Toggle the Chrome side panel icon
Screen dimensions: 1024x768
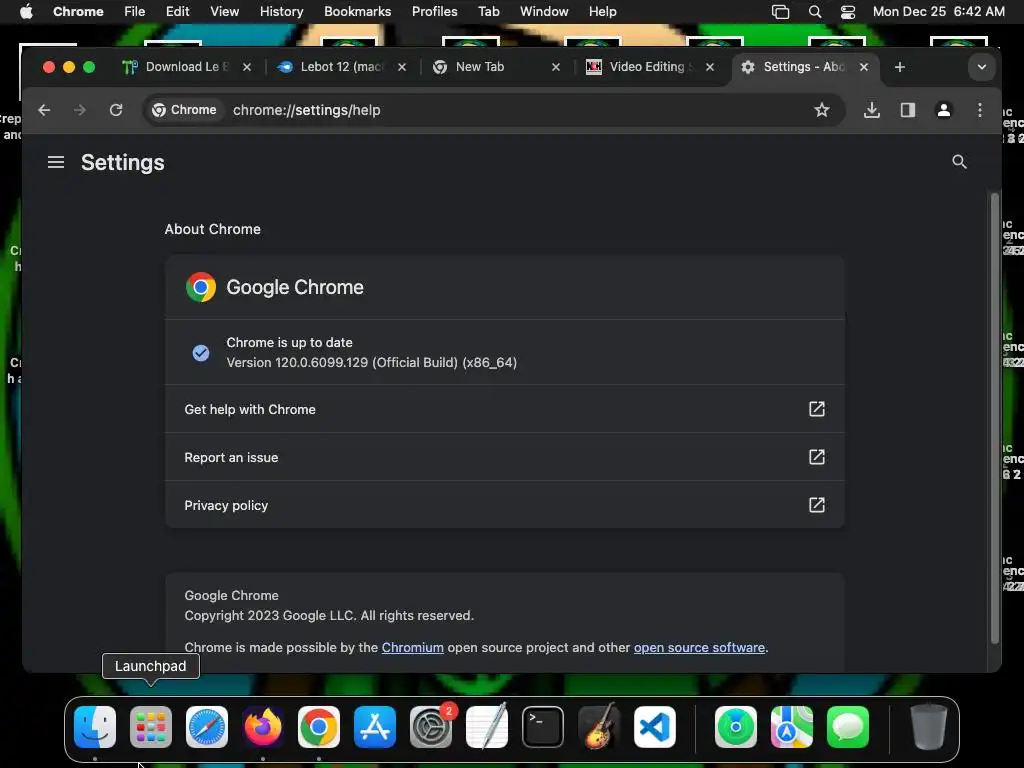pyautogui.click(x=907, y=110)
